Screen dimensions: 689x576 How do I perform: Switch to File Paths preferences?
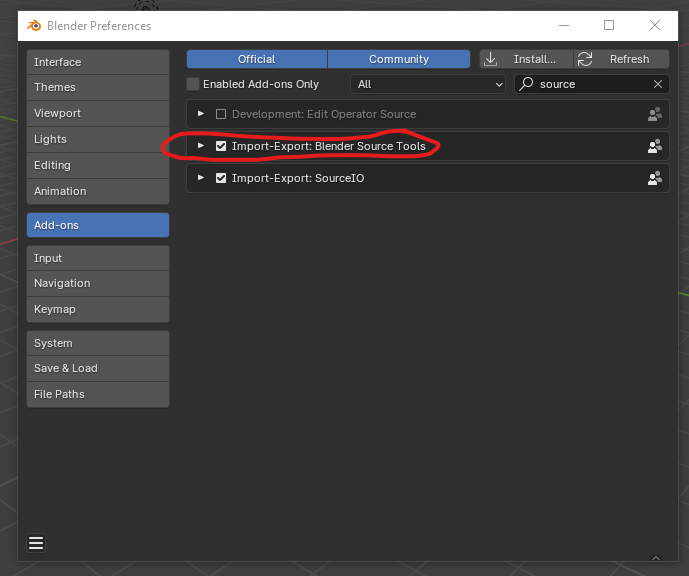pos(98,394)
